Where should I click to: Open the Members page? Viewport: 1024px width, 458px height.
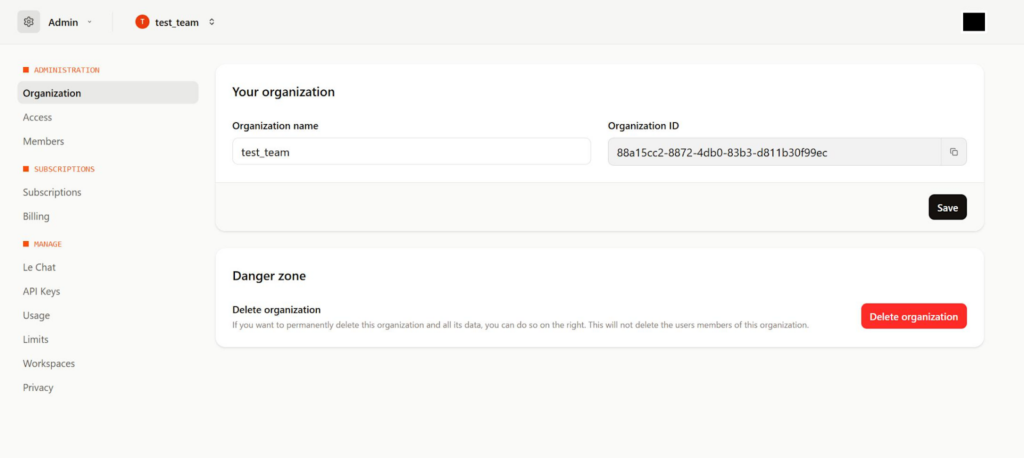pyautogui.click(x=43, y=142)
